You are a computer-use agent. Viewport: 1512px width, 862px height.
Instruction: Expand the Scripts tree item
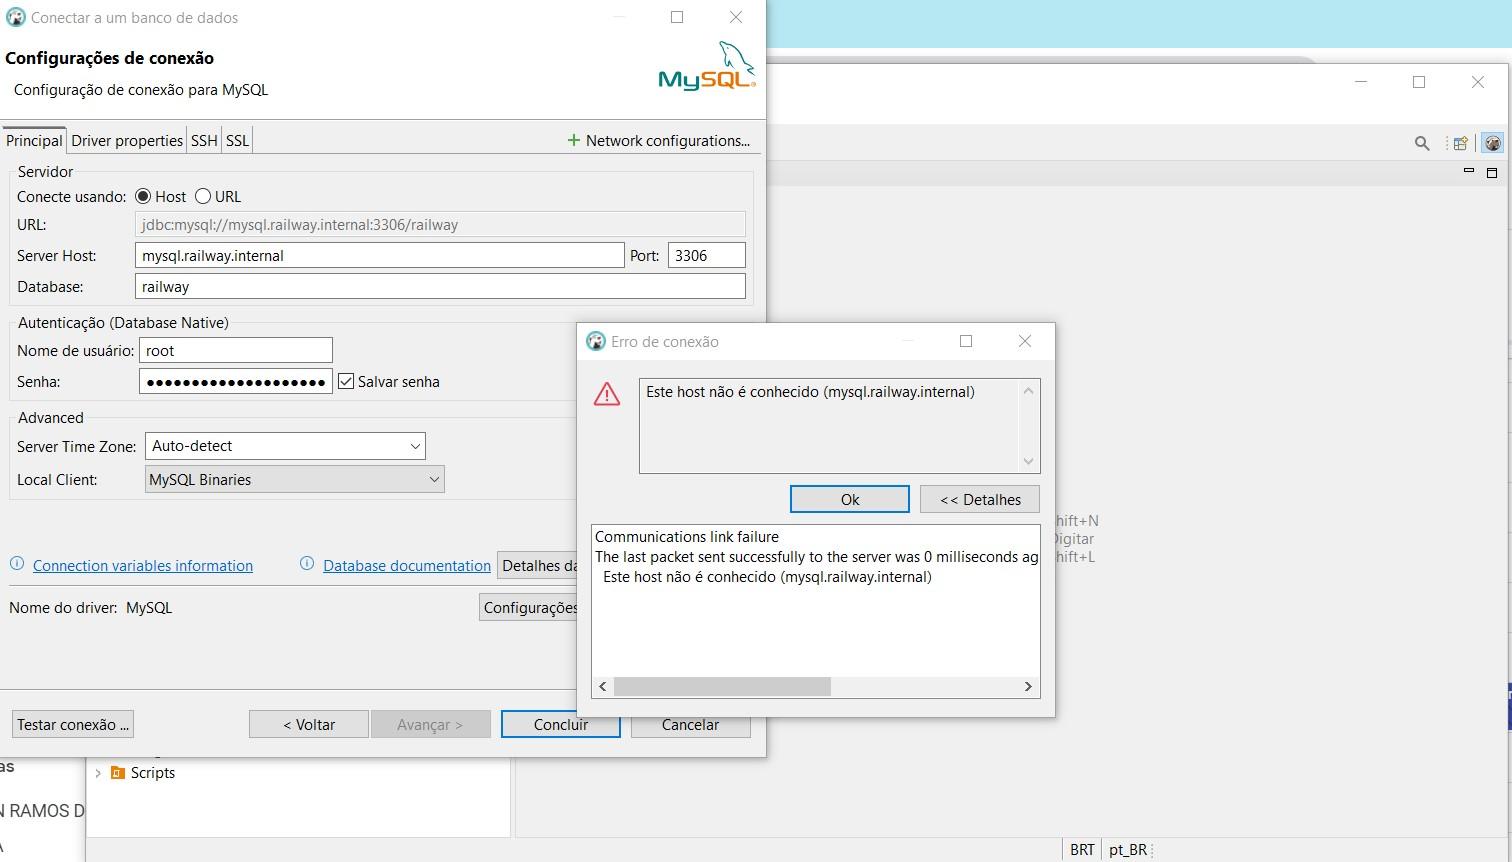pyautogui.click(x=98, y=773)
